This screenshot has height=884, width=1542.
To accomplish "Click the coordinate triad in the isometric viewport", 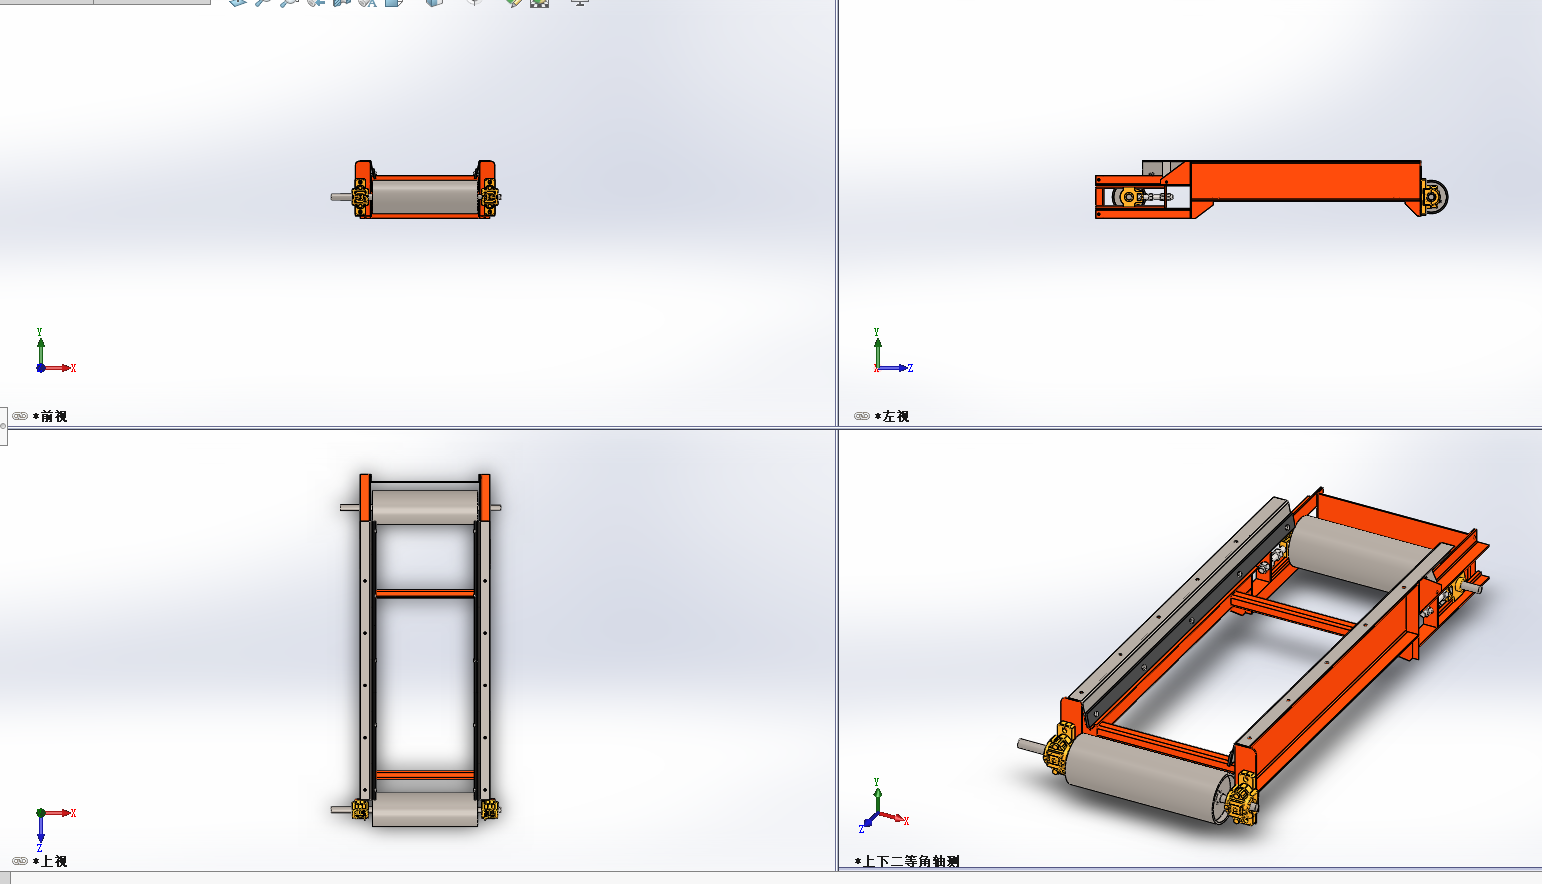I will [884, 806].
